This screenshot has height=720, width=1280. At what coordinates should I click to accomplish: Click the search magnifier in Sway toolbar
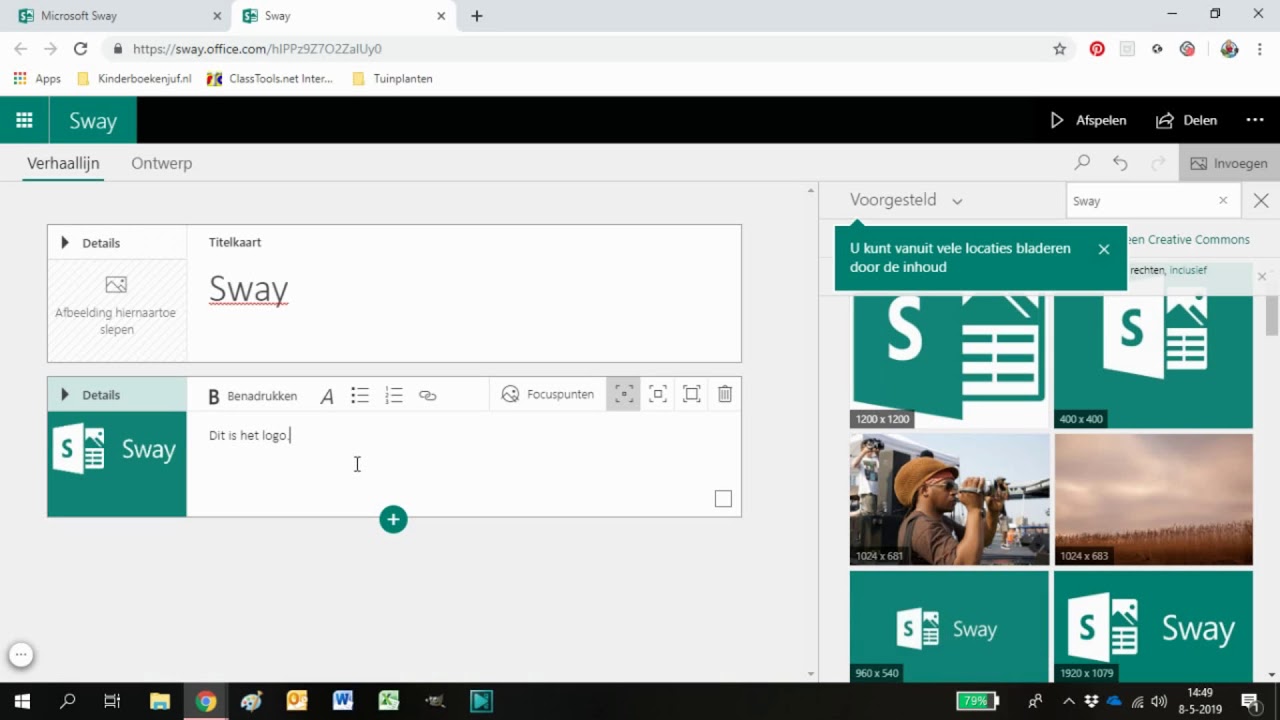(1082, 163)
